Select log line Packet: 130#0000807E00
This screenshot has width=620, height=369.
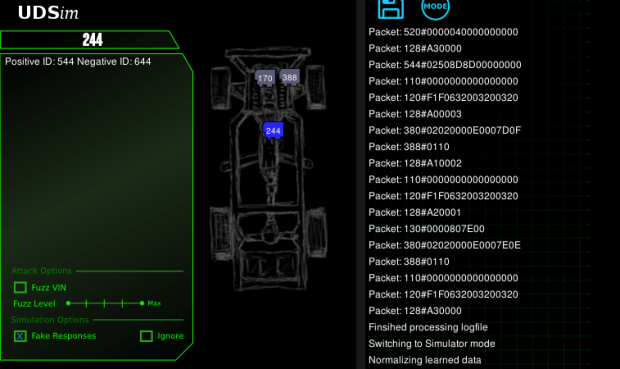pyautogui.click(x=426, y=229)
